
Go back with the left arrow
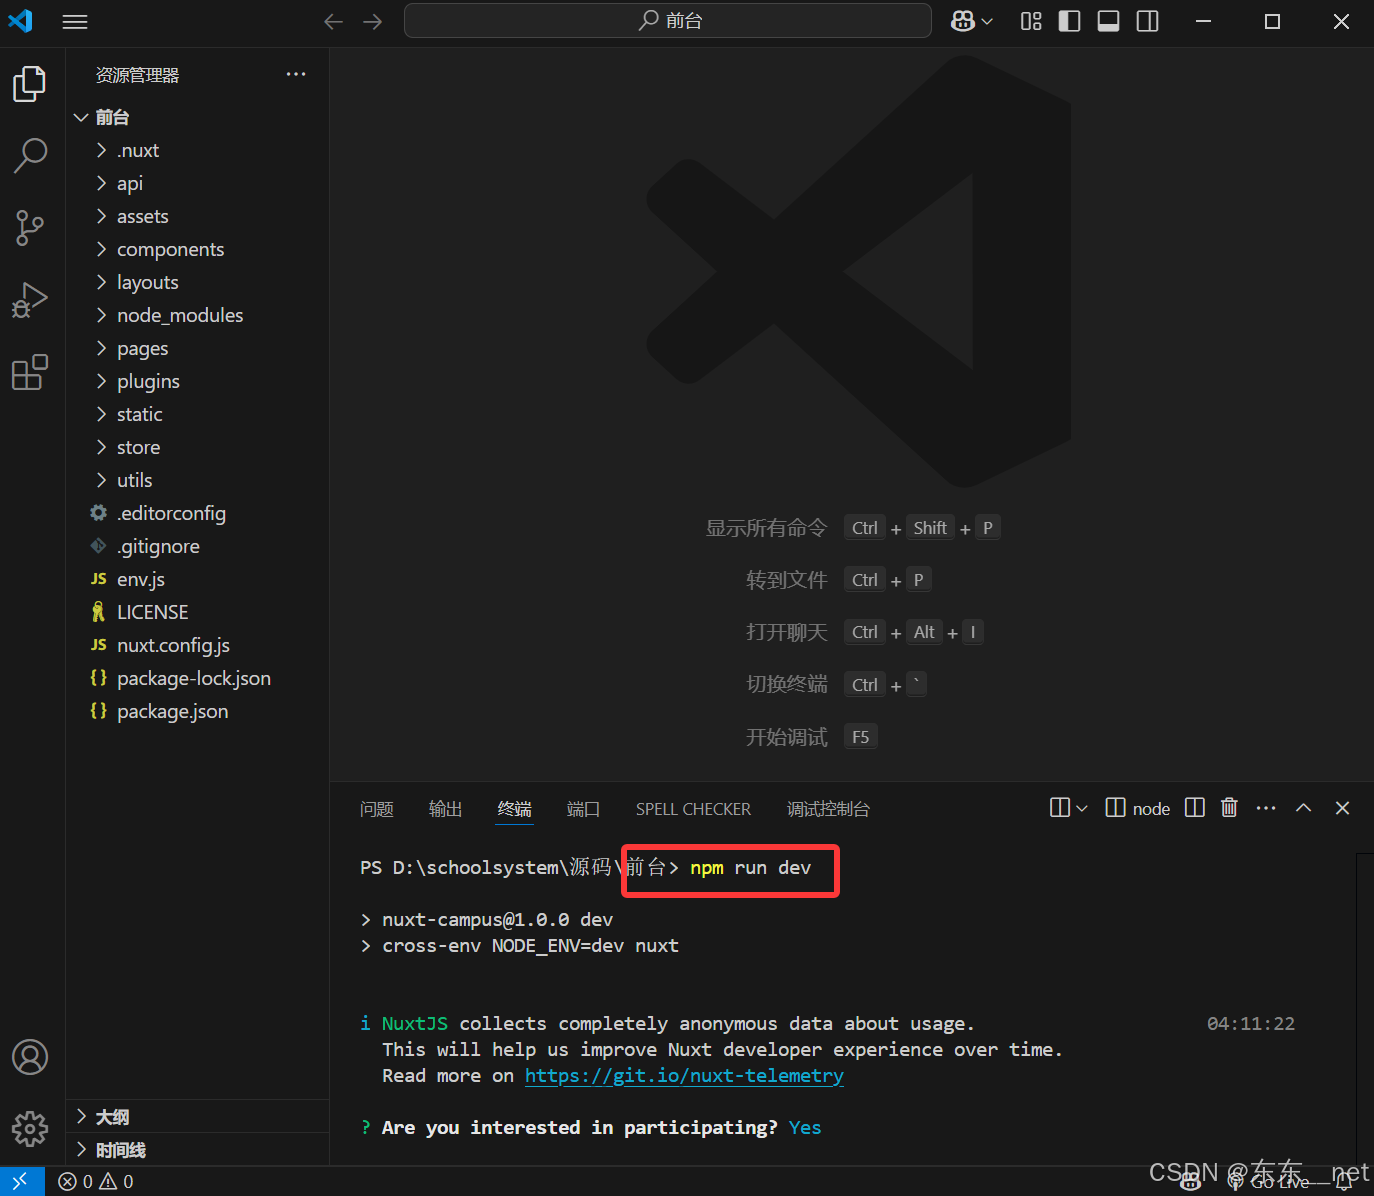tap(334, 21)
